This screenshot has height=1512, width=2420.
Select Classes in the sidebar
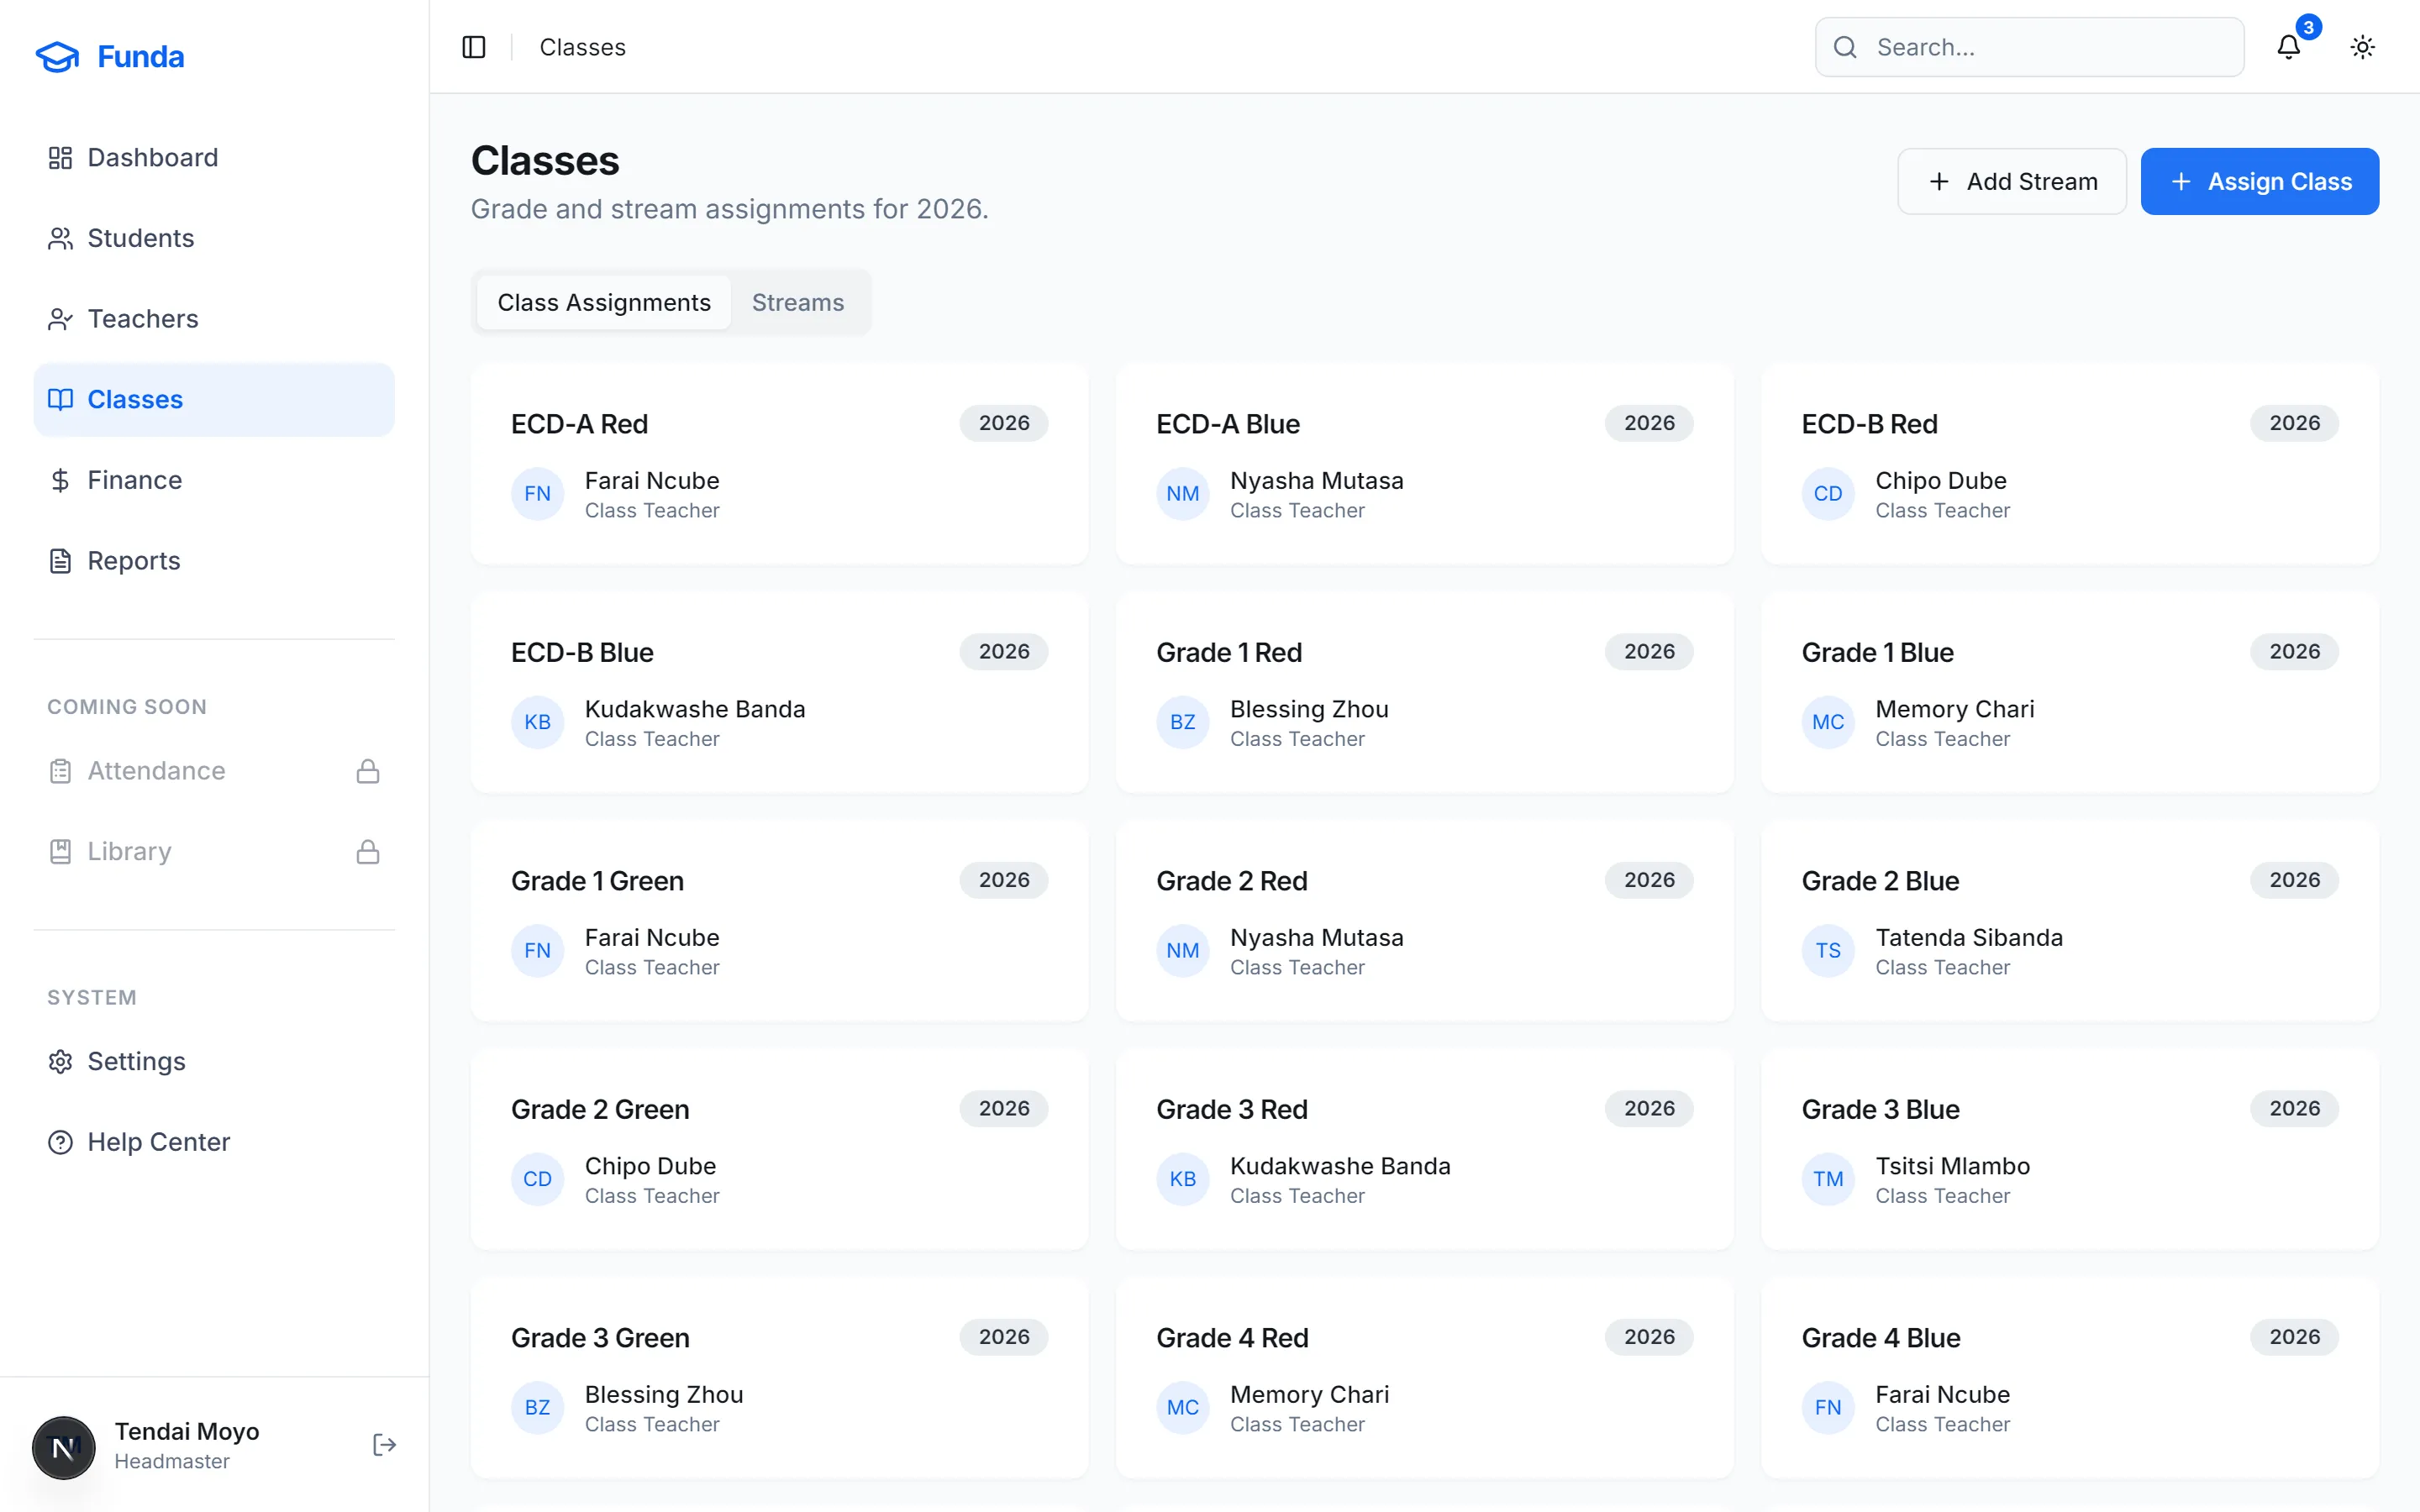[214, 399]
